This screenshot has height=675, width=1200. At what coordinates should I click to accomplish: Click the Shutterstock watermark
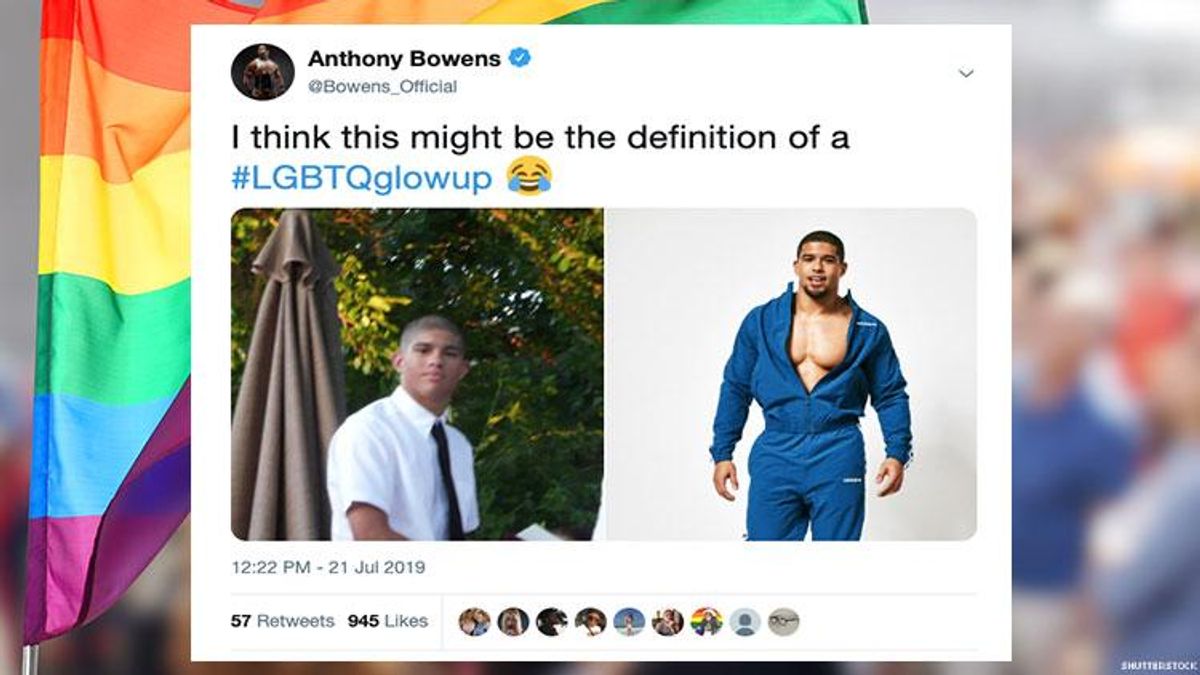(1153, 664)
